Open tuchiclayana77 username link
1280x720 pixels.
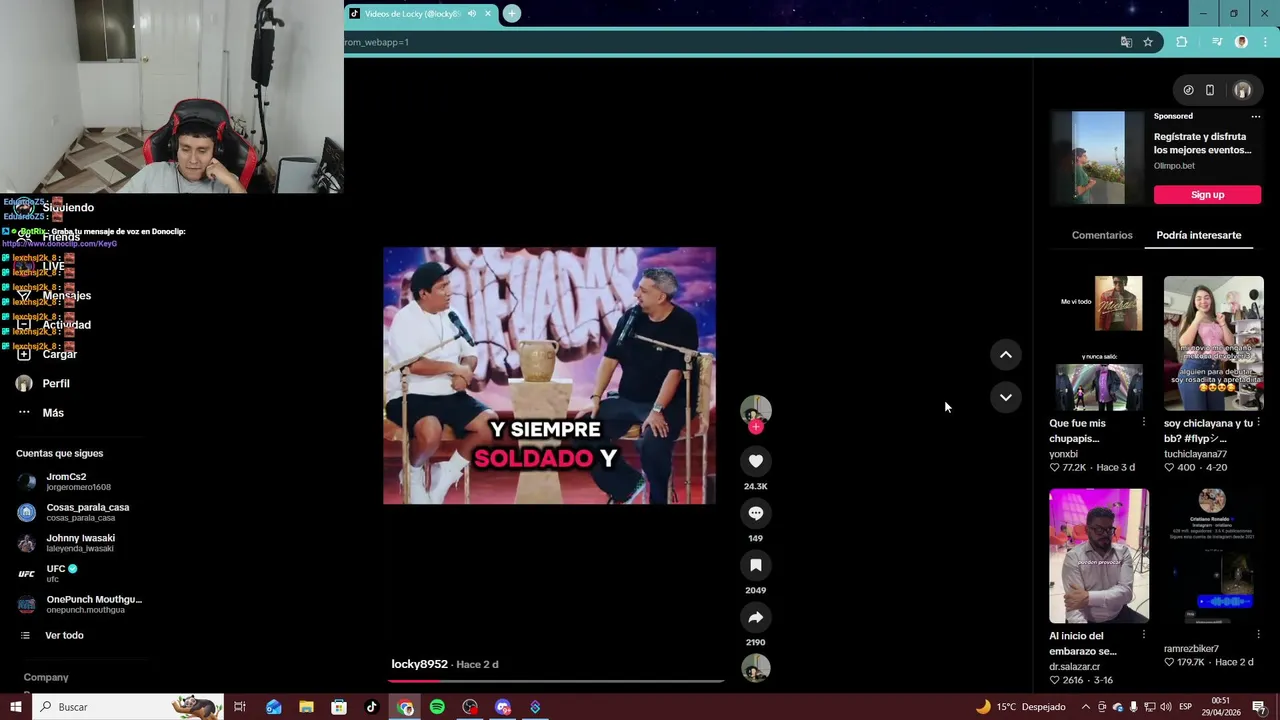pos(1195,454)
